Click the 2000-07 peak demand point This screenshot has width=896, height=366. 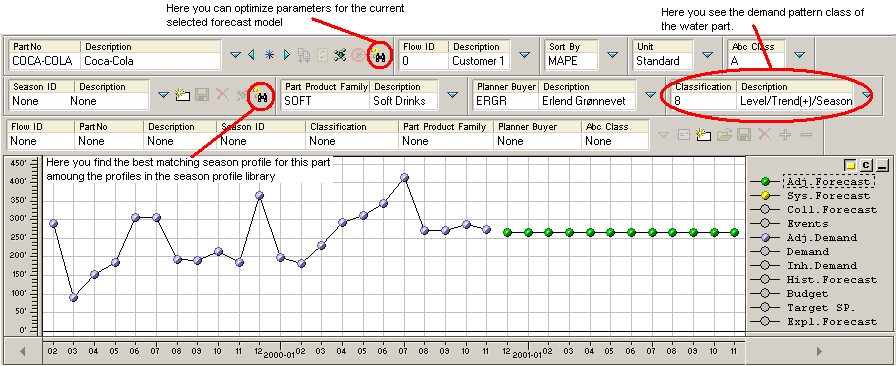404,178
